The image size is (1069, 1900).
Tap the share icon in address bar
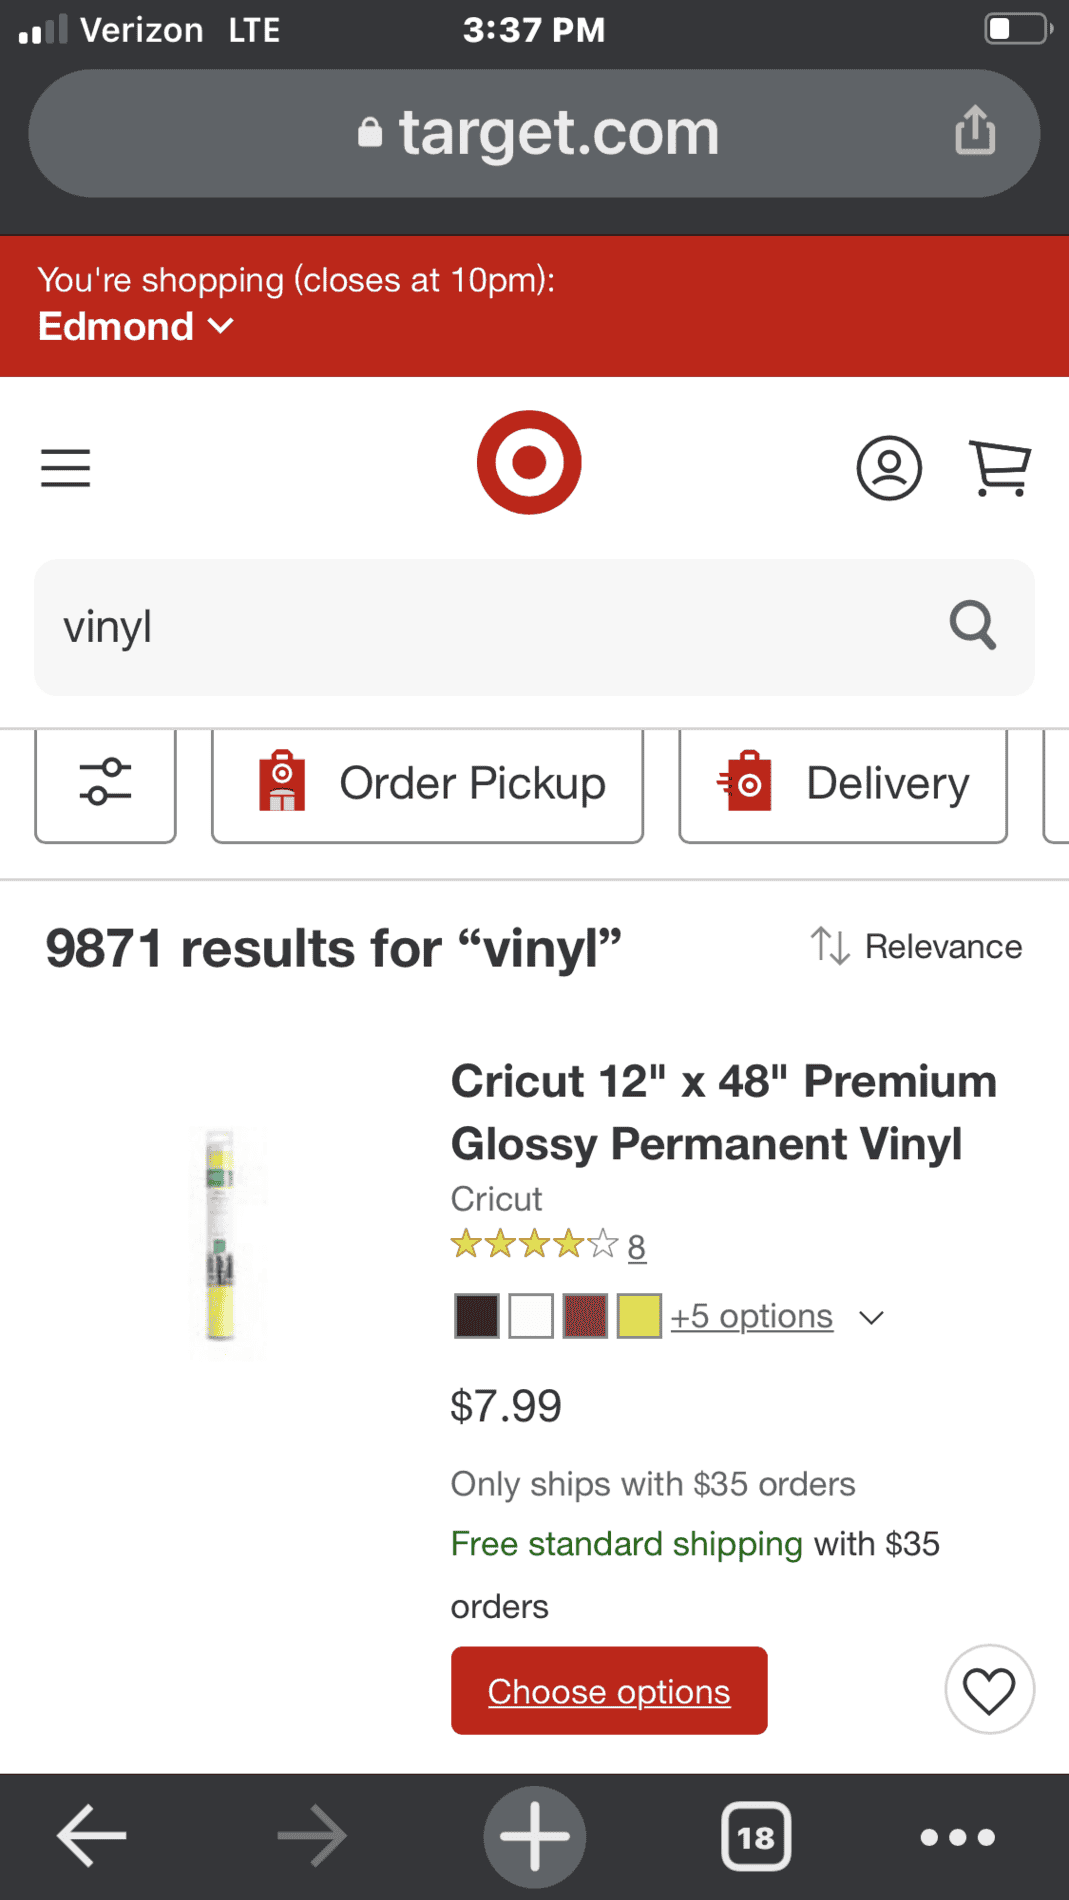point(975,131)
